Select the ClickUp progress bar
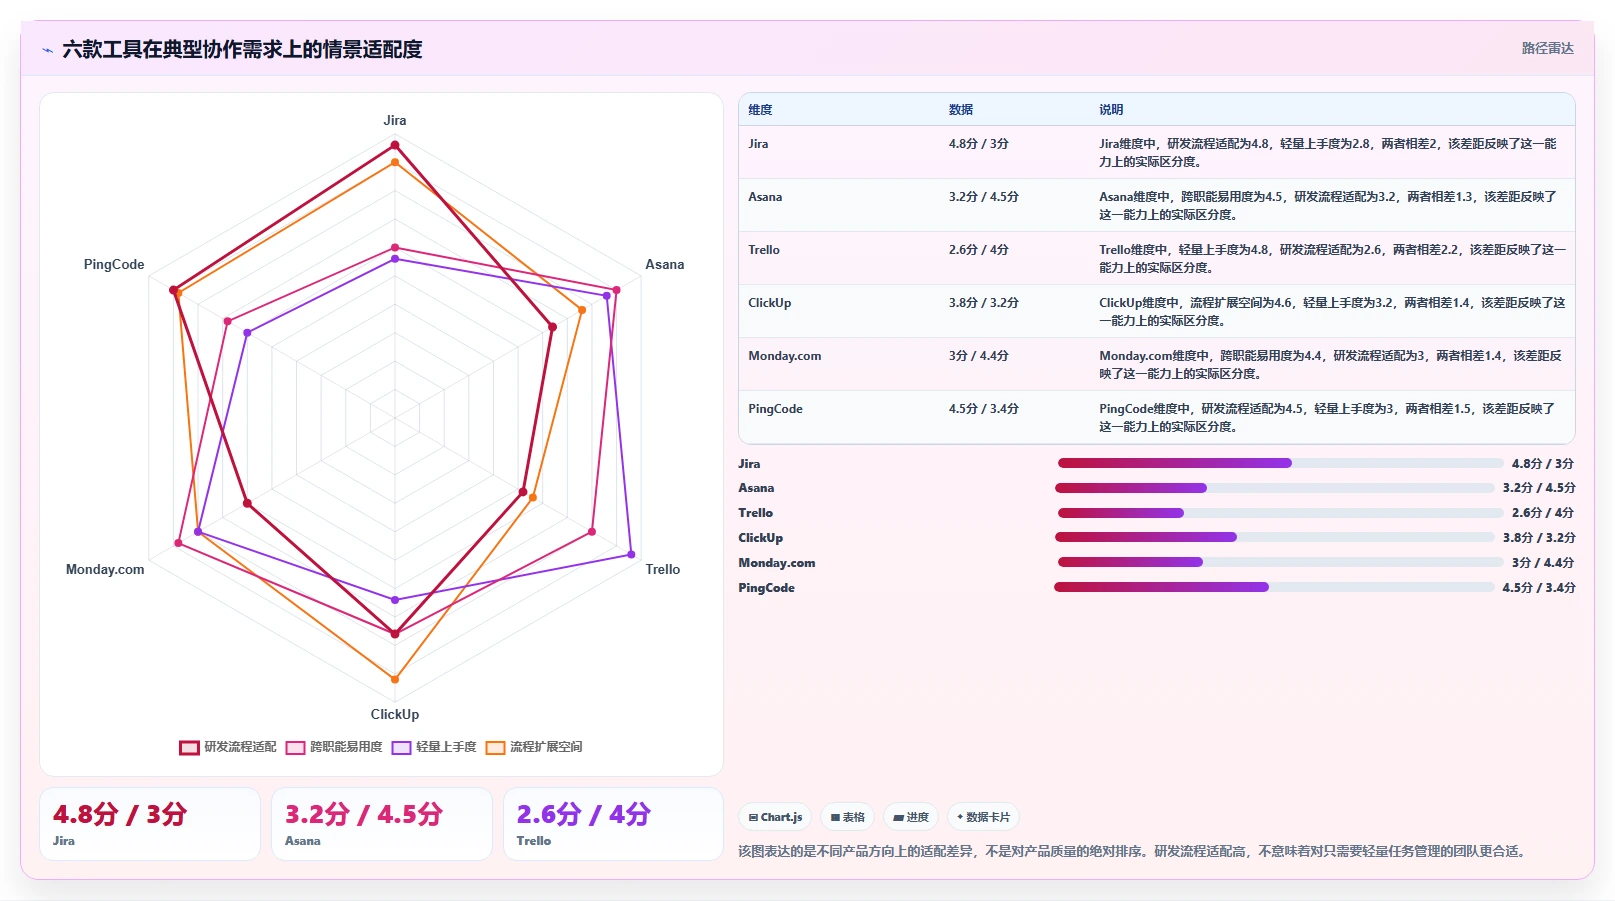This screenshot has width=1615, height=901. (1274, 537)
